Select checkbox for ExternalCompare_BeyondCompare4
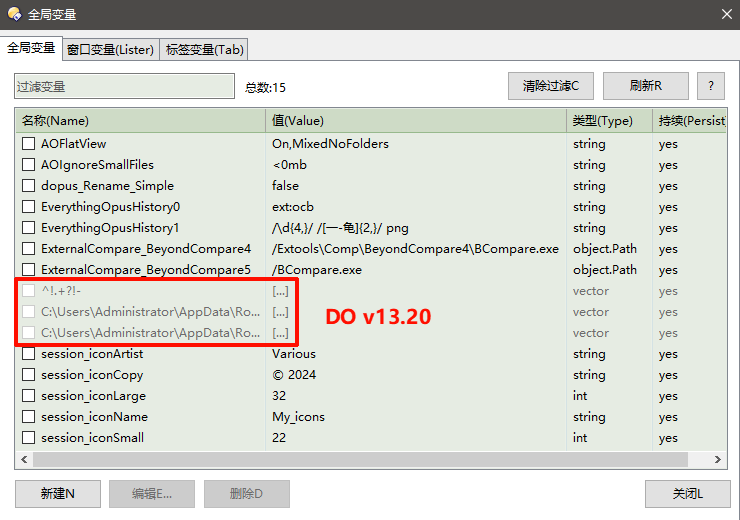Viewport: 740px width, 520px height. (x=28, y=249)
